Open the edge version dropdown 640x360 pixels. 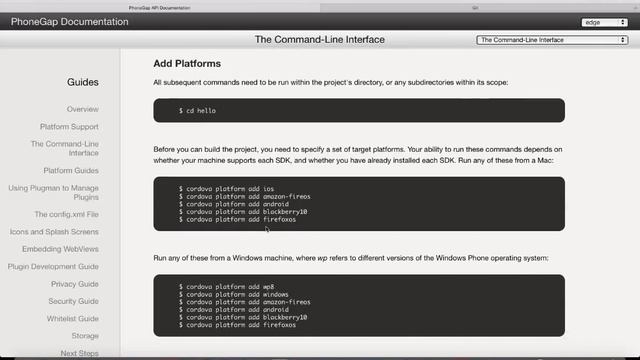coord(604,22)
